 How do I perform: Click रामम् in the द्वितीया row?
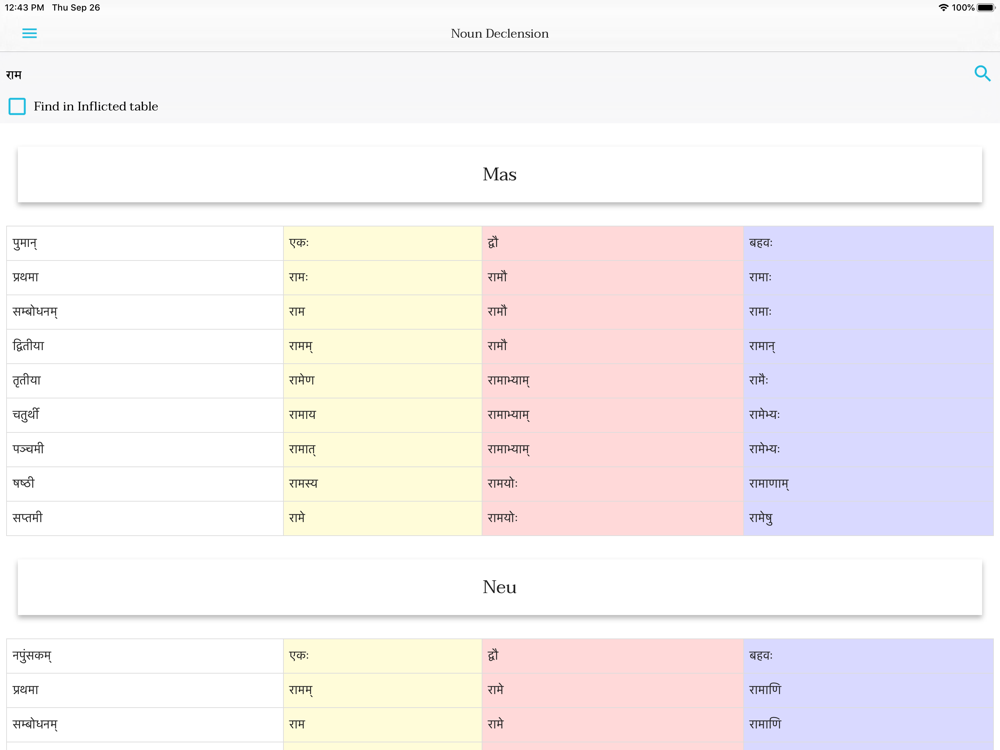click(383, 346)
